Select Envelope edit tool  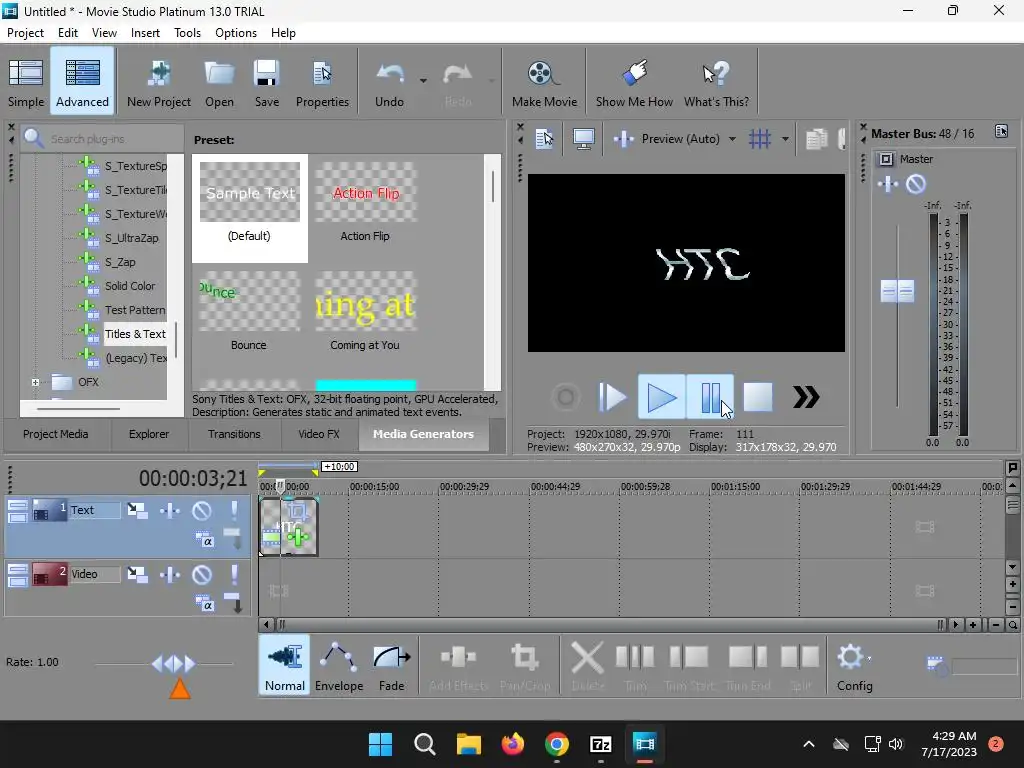[x=339, y=666]
